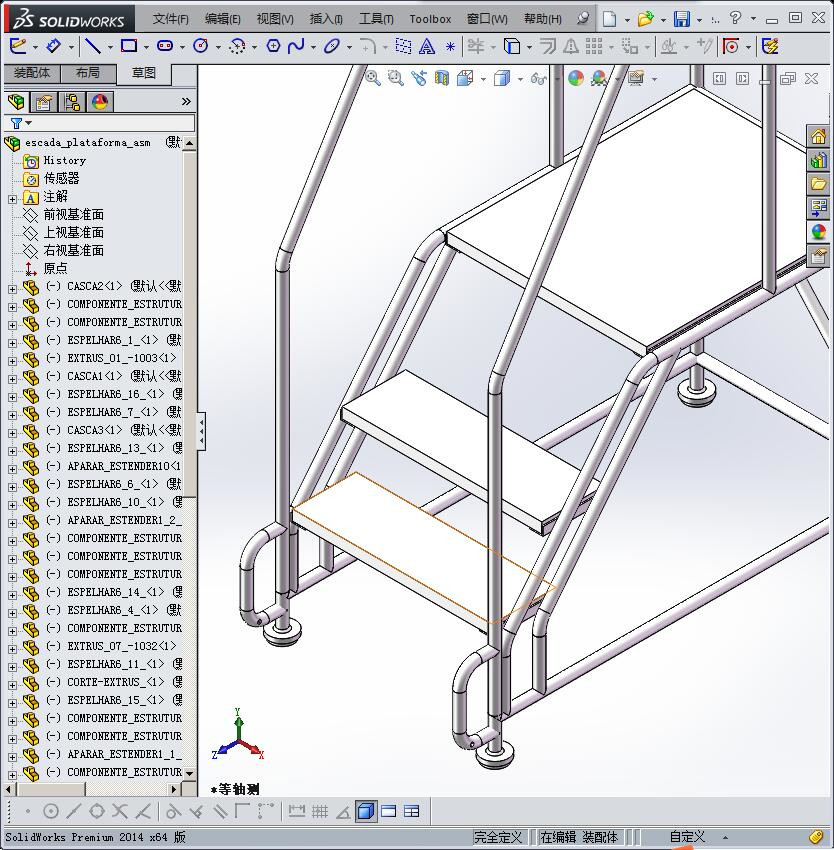Screen dimensions: 834x850
Task: Click the Save icon in the title bar
Action: [x=682, y=19]
